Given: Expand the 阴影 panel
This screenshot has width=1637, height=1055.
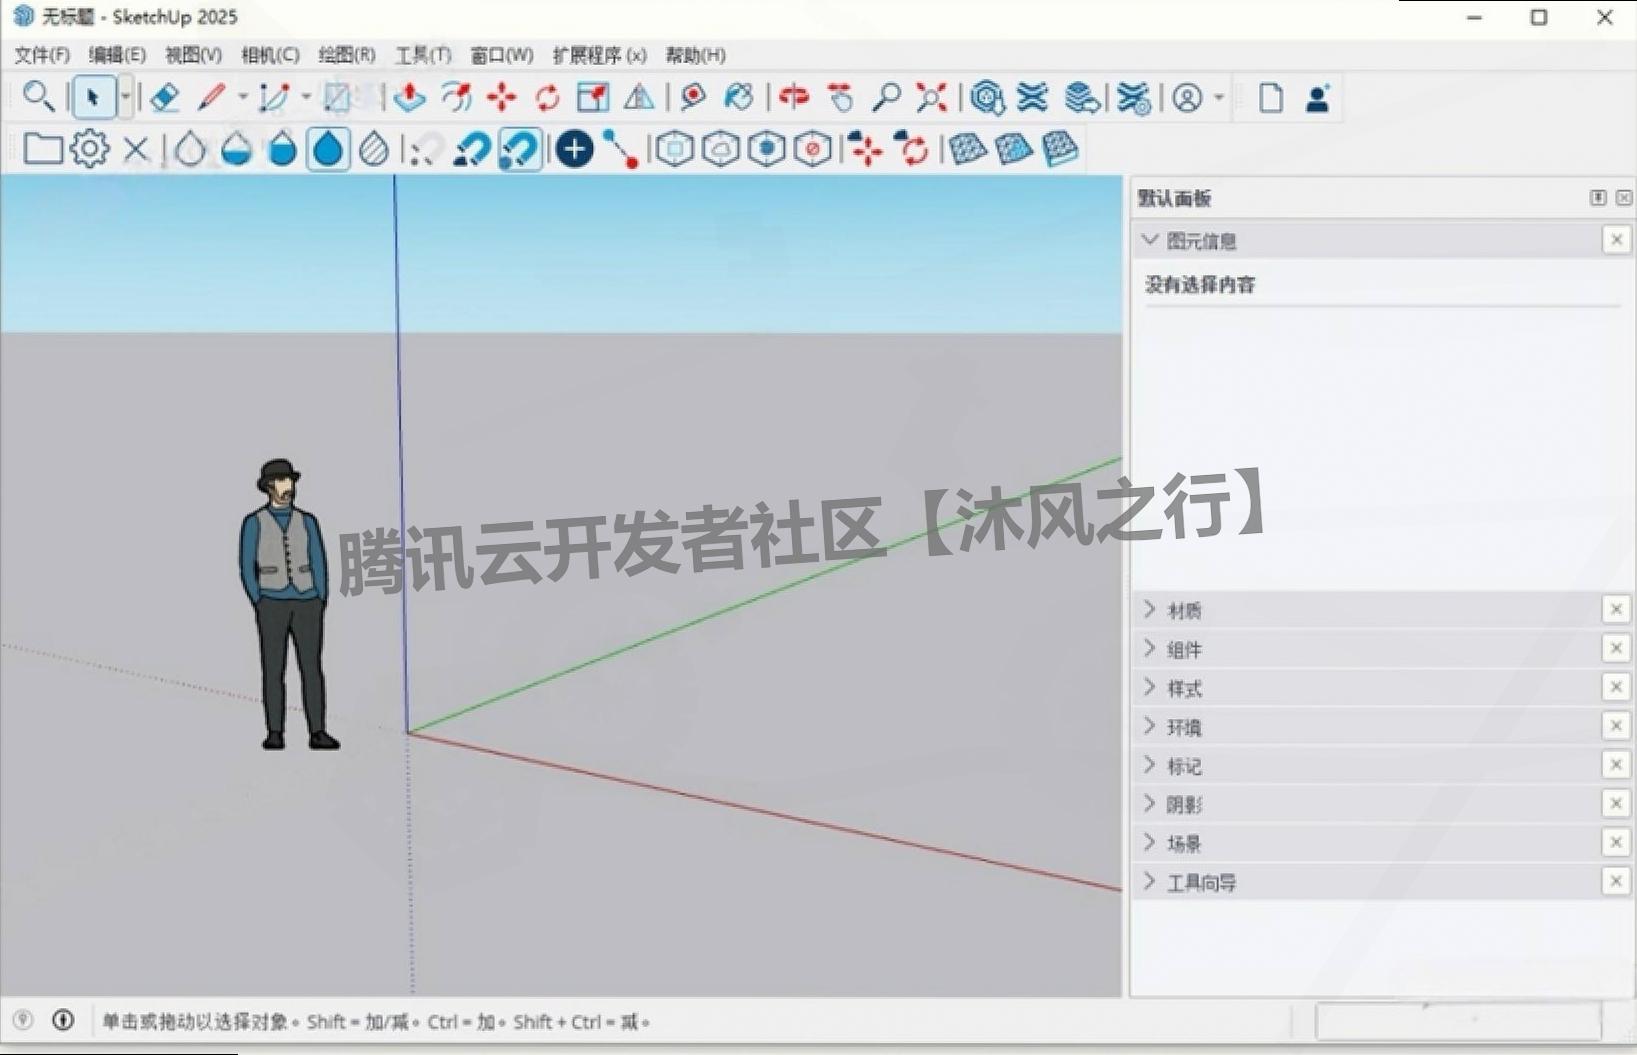Looking at the screenshot, I should coord(1150,804).
